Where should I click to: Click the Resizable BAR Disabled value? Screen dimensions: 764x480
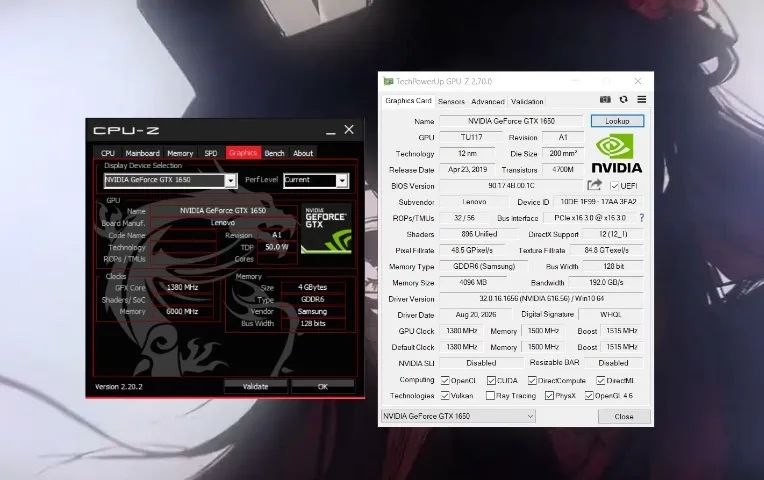[x=613, y=363]
